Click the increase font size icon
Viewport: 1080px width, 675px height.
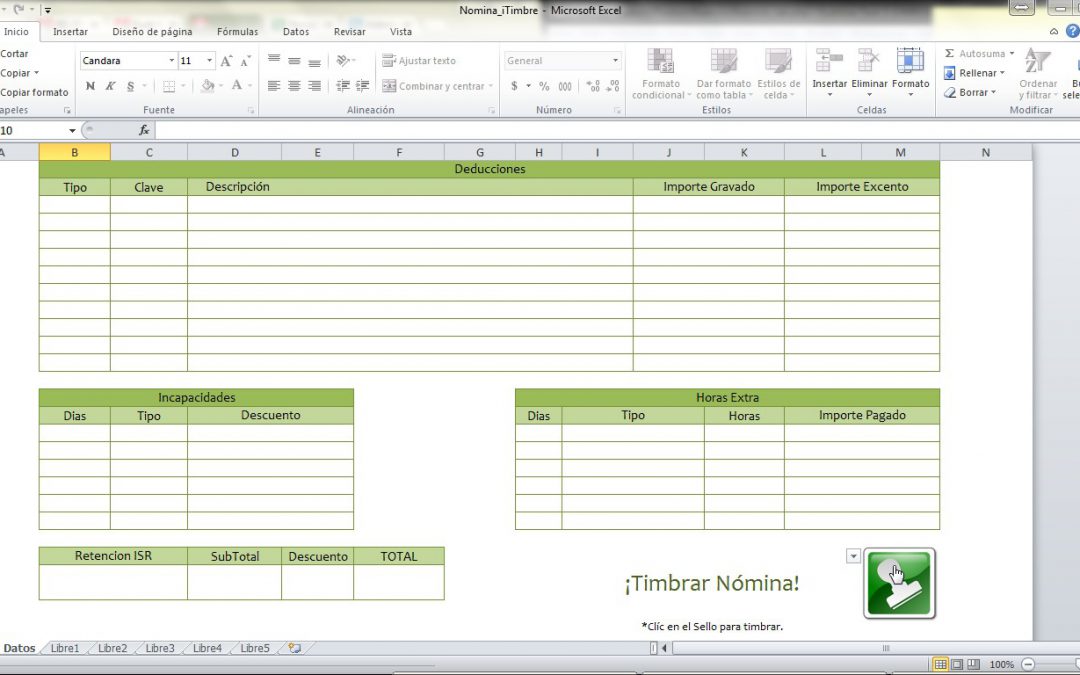227,61
